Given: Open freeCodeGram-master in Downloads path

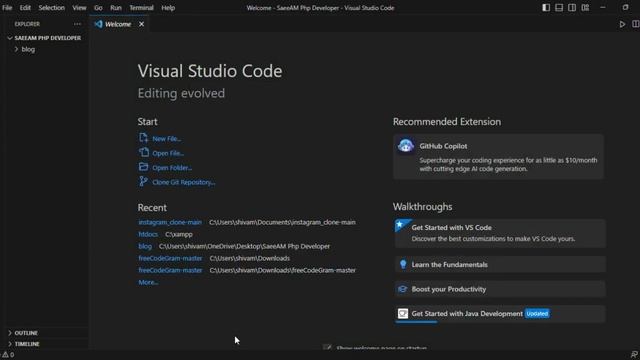Looking at the screenshot, I should 170,258.
